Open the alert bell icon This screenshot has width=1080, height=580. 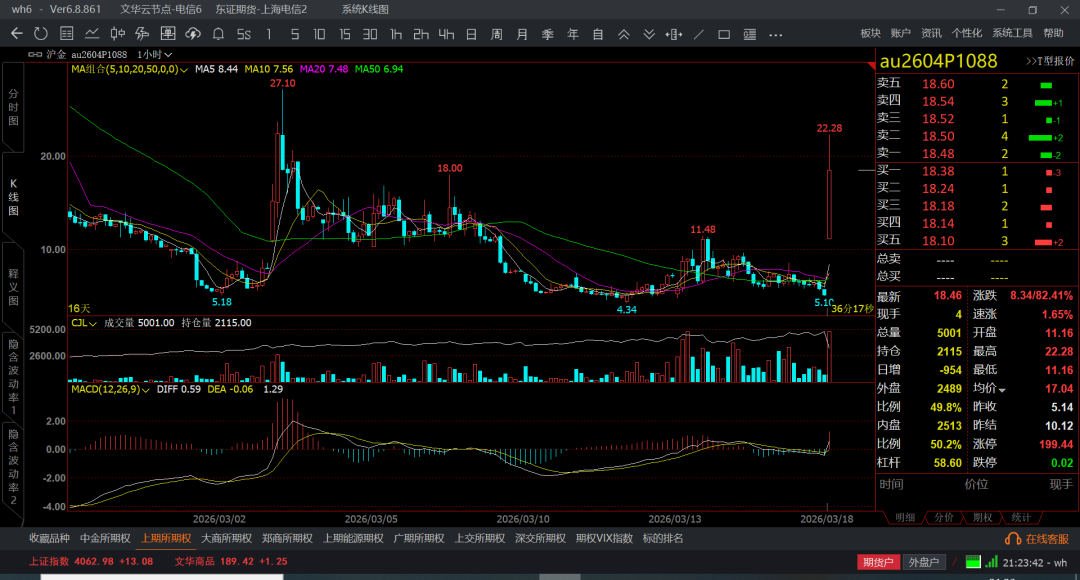[218, 34]
